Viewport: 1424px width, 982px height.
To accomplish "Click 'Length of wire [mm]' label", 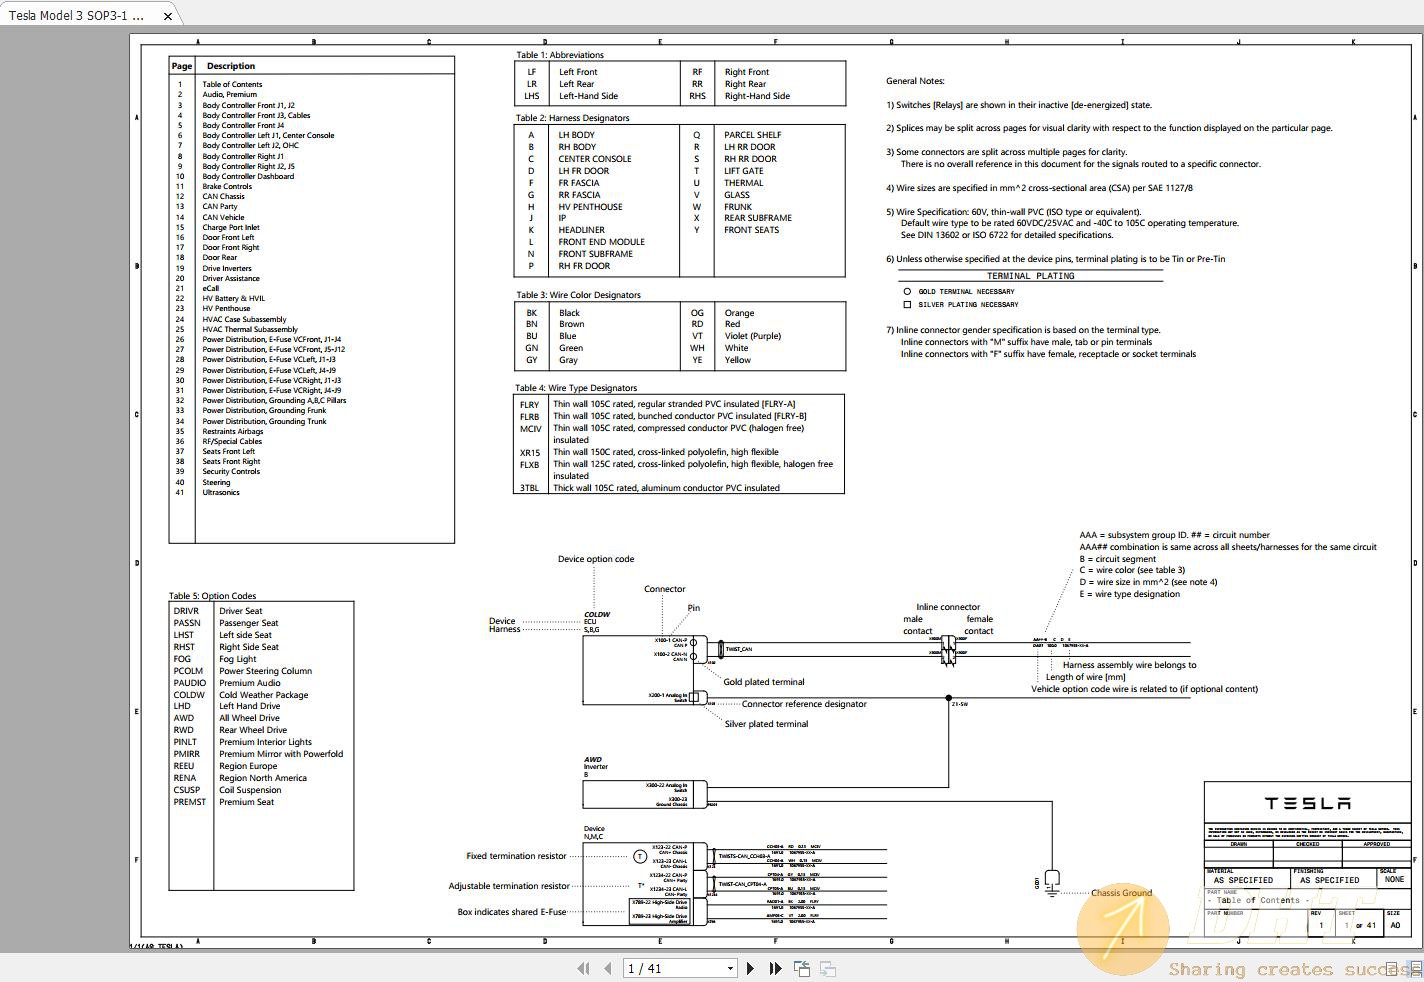I will coord(1085,677).
